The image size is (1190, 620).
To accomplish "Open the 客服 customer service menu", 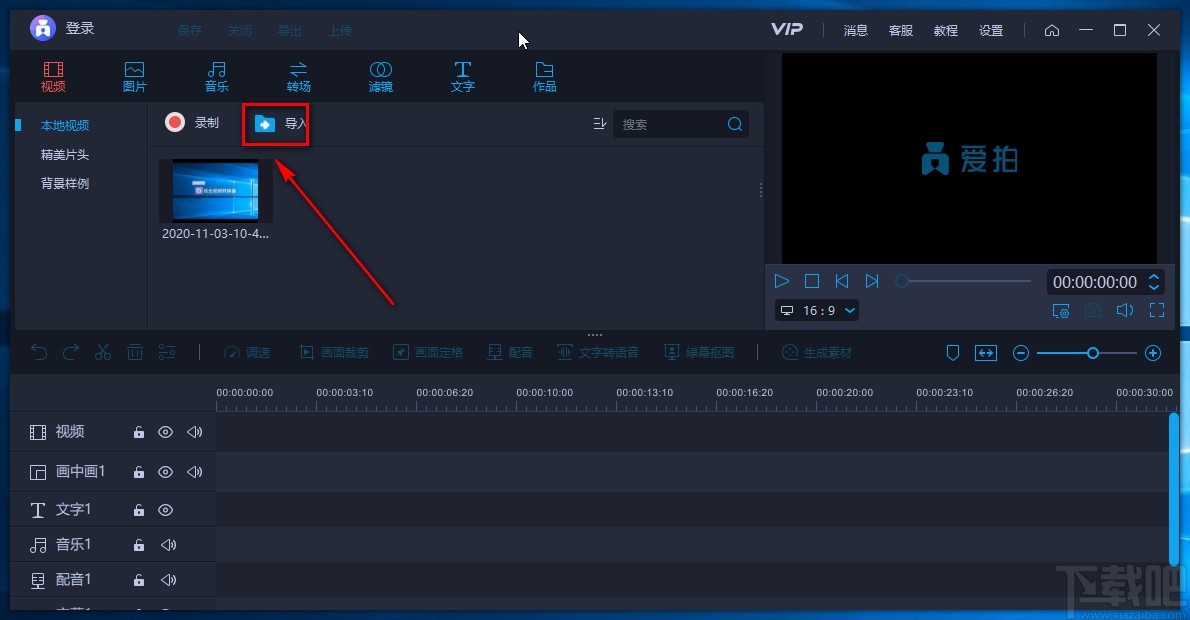I will [x=901, y=30].
